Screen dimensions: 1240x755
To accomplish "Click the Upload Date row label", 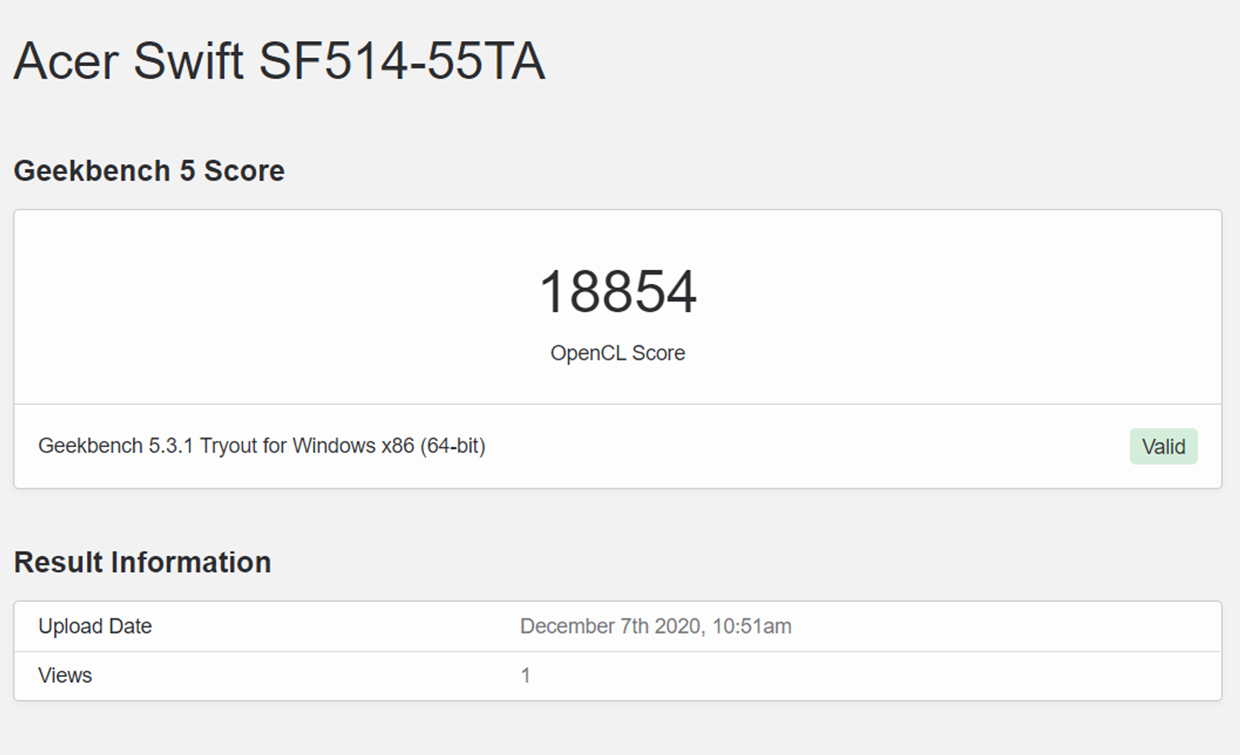I will [95, 627].
